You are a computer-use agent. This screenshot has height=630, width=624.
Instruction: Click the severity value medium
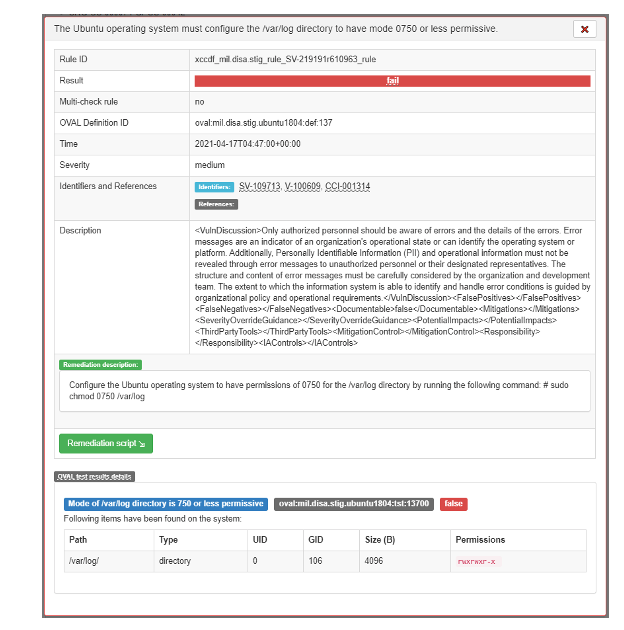point(210,165)
